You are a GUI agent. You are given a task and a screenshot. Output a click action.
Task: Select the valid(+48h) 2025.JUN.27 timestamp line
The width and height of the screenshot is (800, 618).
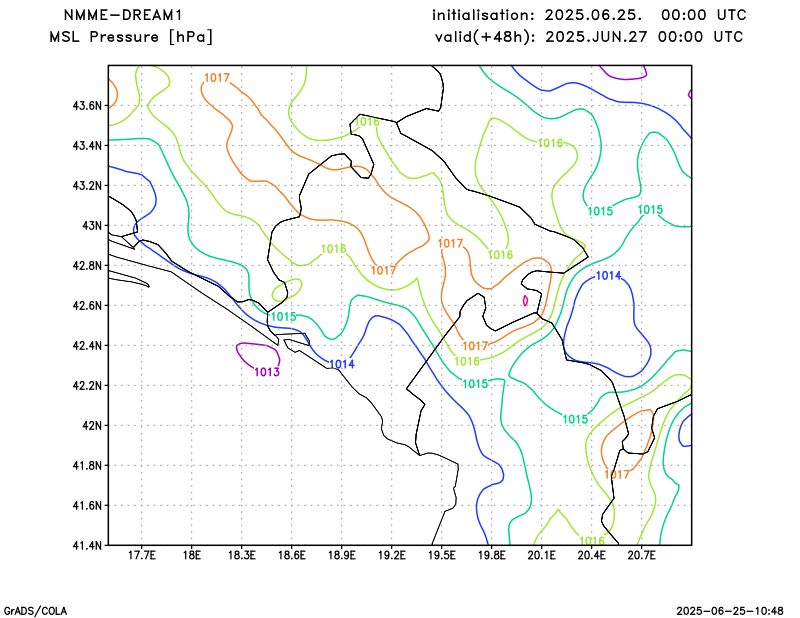pos(589,37)
